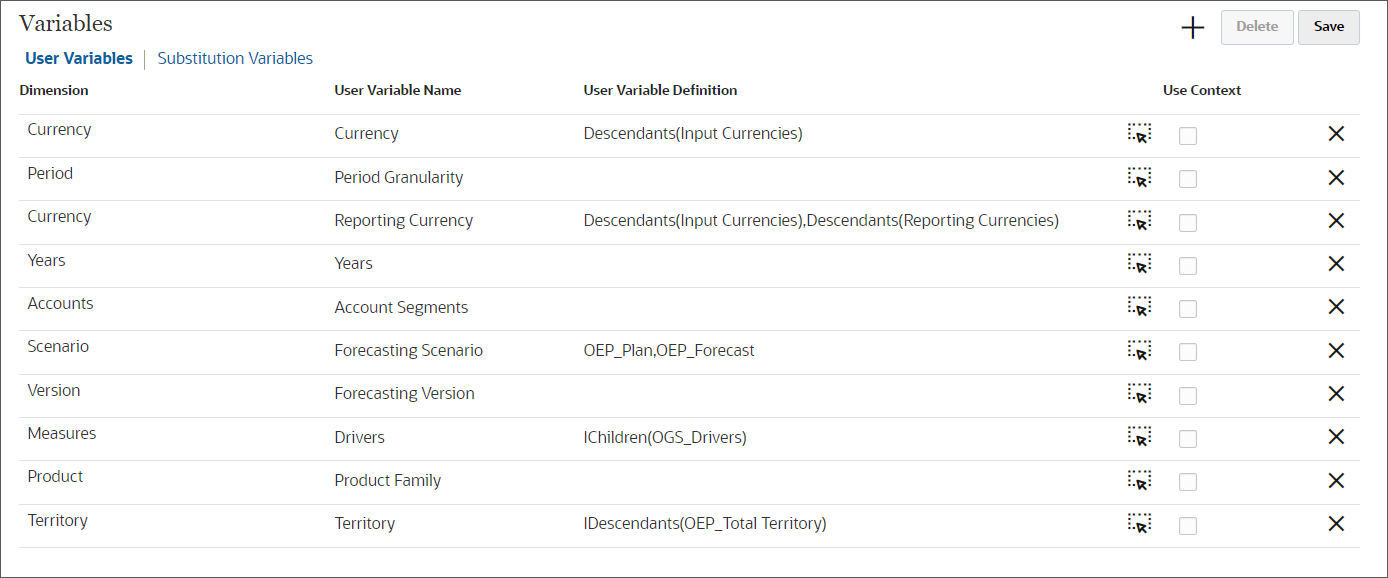Open the member selector for Reporting Currency
The image size is (1388, 578).
pyautogui.click(x=1138, y=221)
